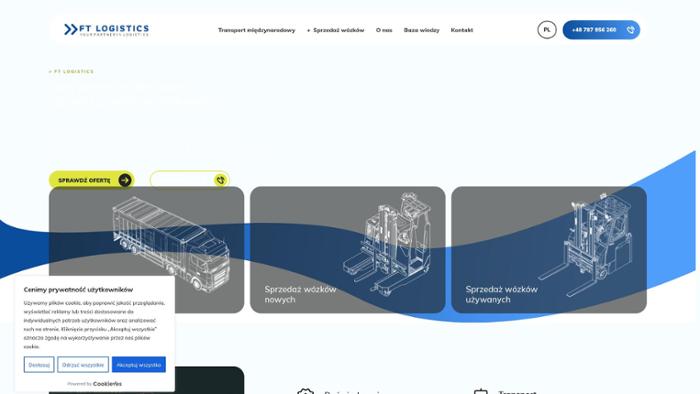Click the +48 phone number button
Viewport: 700px width, 394px height.
[x=601, y=30]
